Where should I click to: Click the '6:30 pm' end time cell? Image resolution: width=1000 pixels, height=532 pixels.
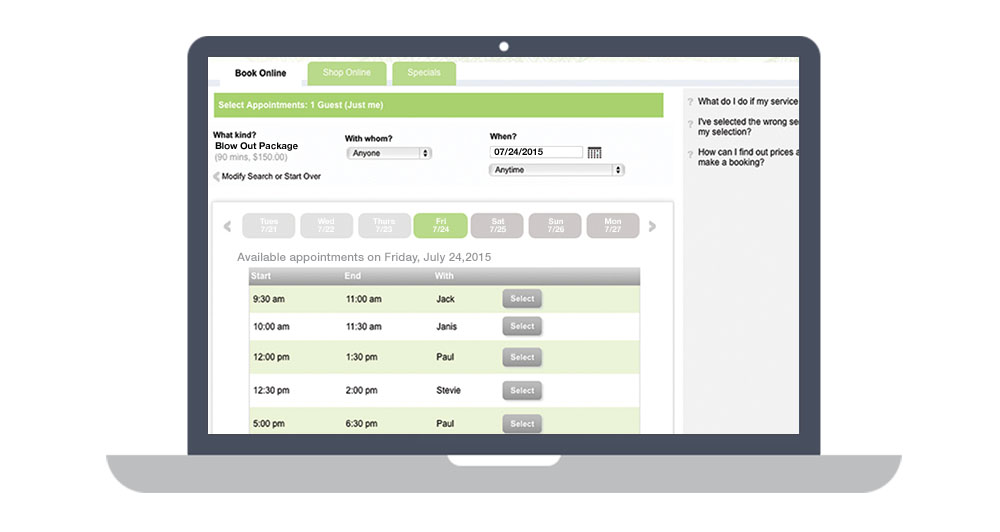362,424
